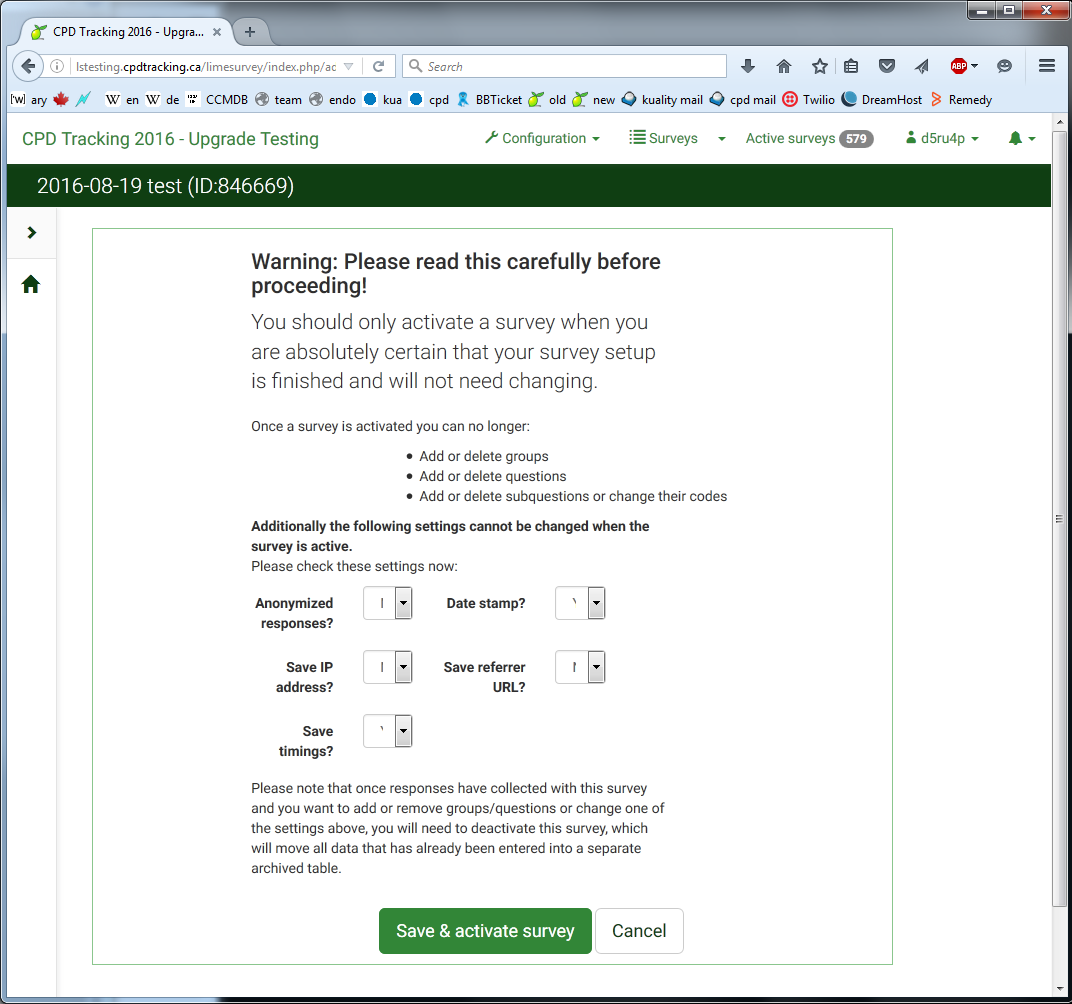The height and width of the screenshot is (1004, 1072).
Task: Go back with the browser back arrow
Action: tap(28, 66)
